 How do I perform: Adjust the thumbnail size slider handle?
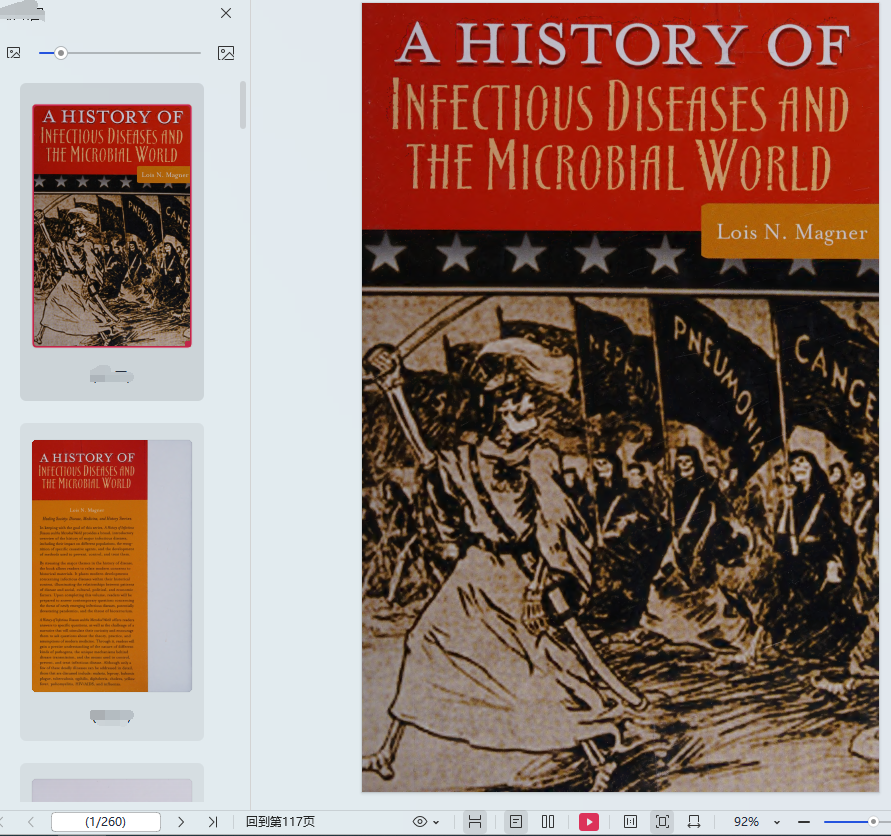click(x=61, y=53)
